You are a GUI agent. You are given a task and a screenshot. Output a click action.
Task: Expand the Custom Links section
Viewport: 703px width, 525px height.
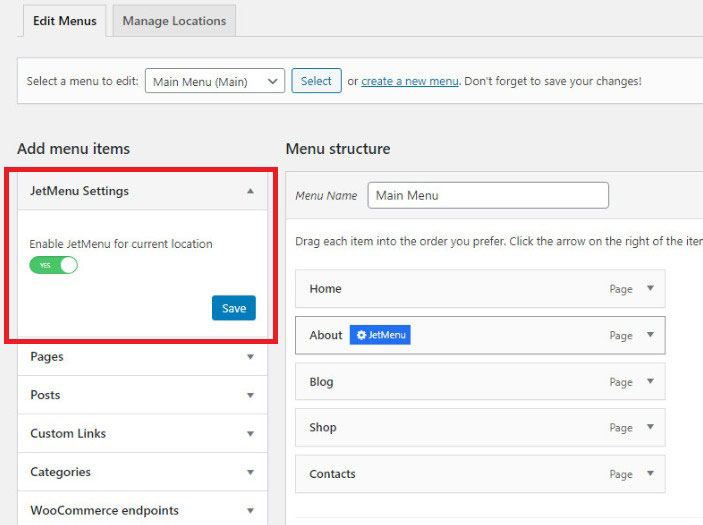pyautogui.click(x=250, y=434)
